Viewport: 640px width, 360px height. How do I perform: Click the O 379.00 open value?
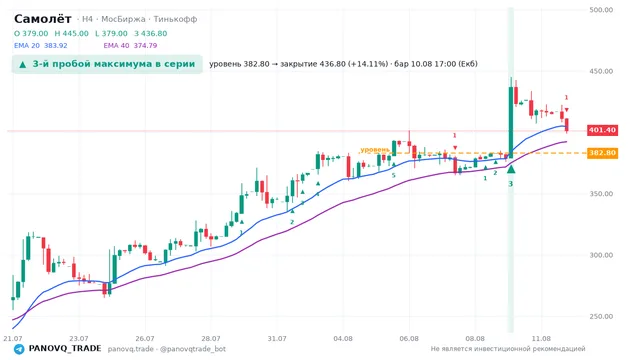click(x=31, y=33)
